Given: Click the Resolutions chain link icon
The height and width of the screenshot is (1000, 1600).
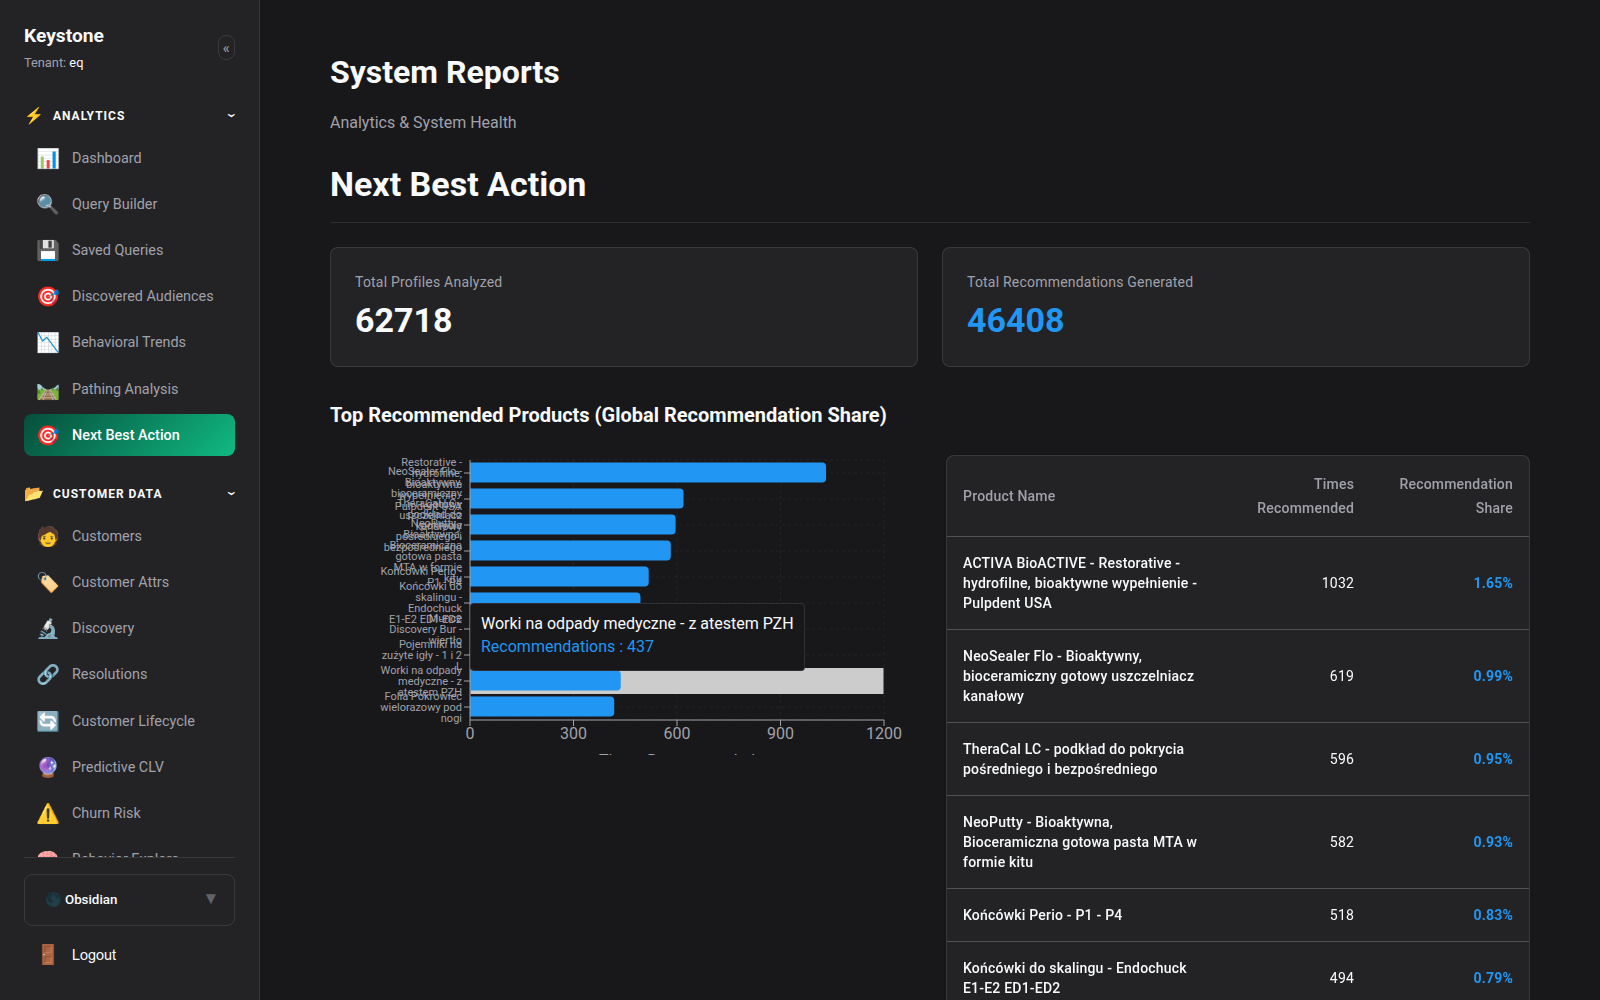Looking at the screenshot, I should [x=48, y=674].
